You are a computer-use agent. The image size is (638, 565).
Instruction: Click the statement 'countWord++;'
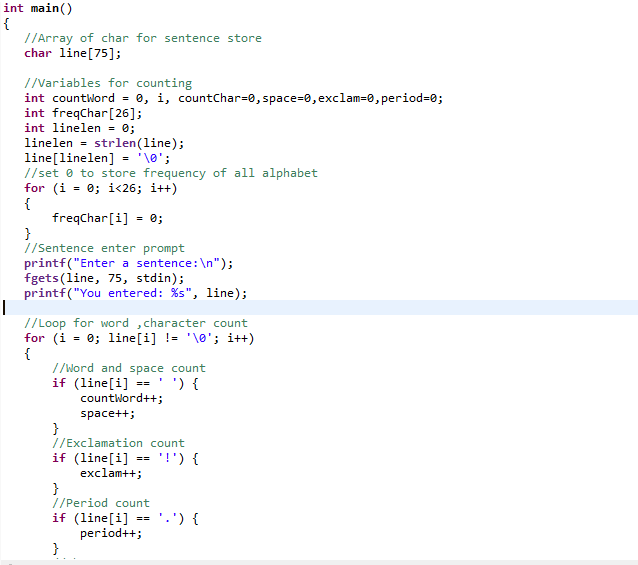(122, 398)
